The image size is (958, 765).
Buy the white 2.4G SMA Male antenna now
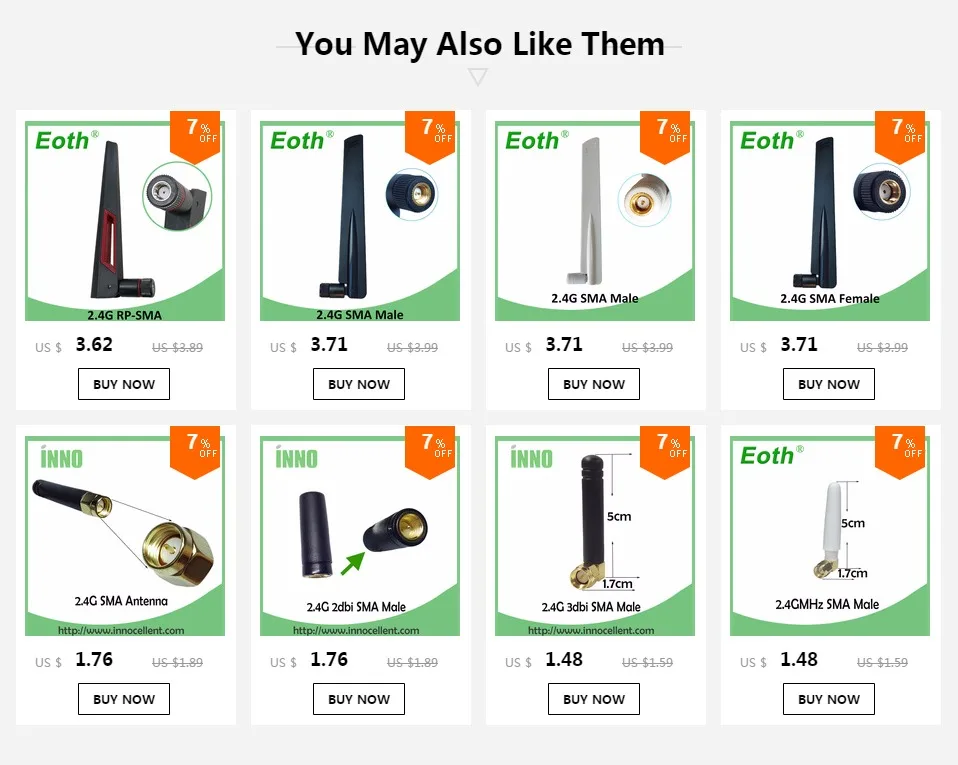594,384
